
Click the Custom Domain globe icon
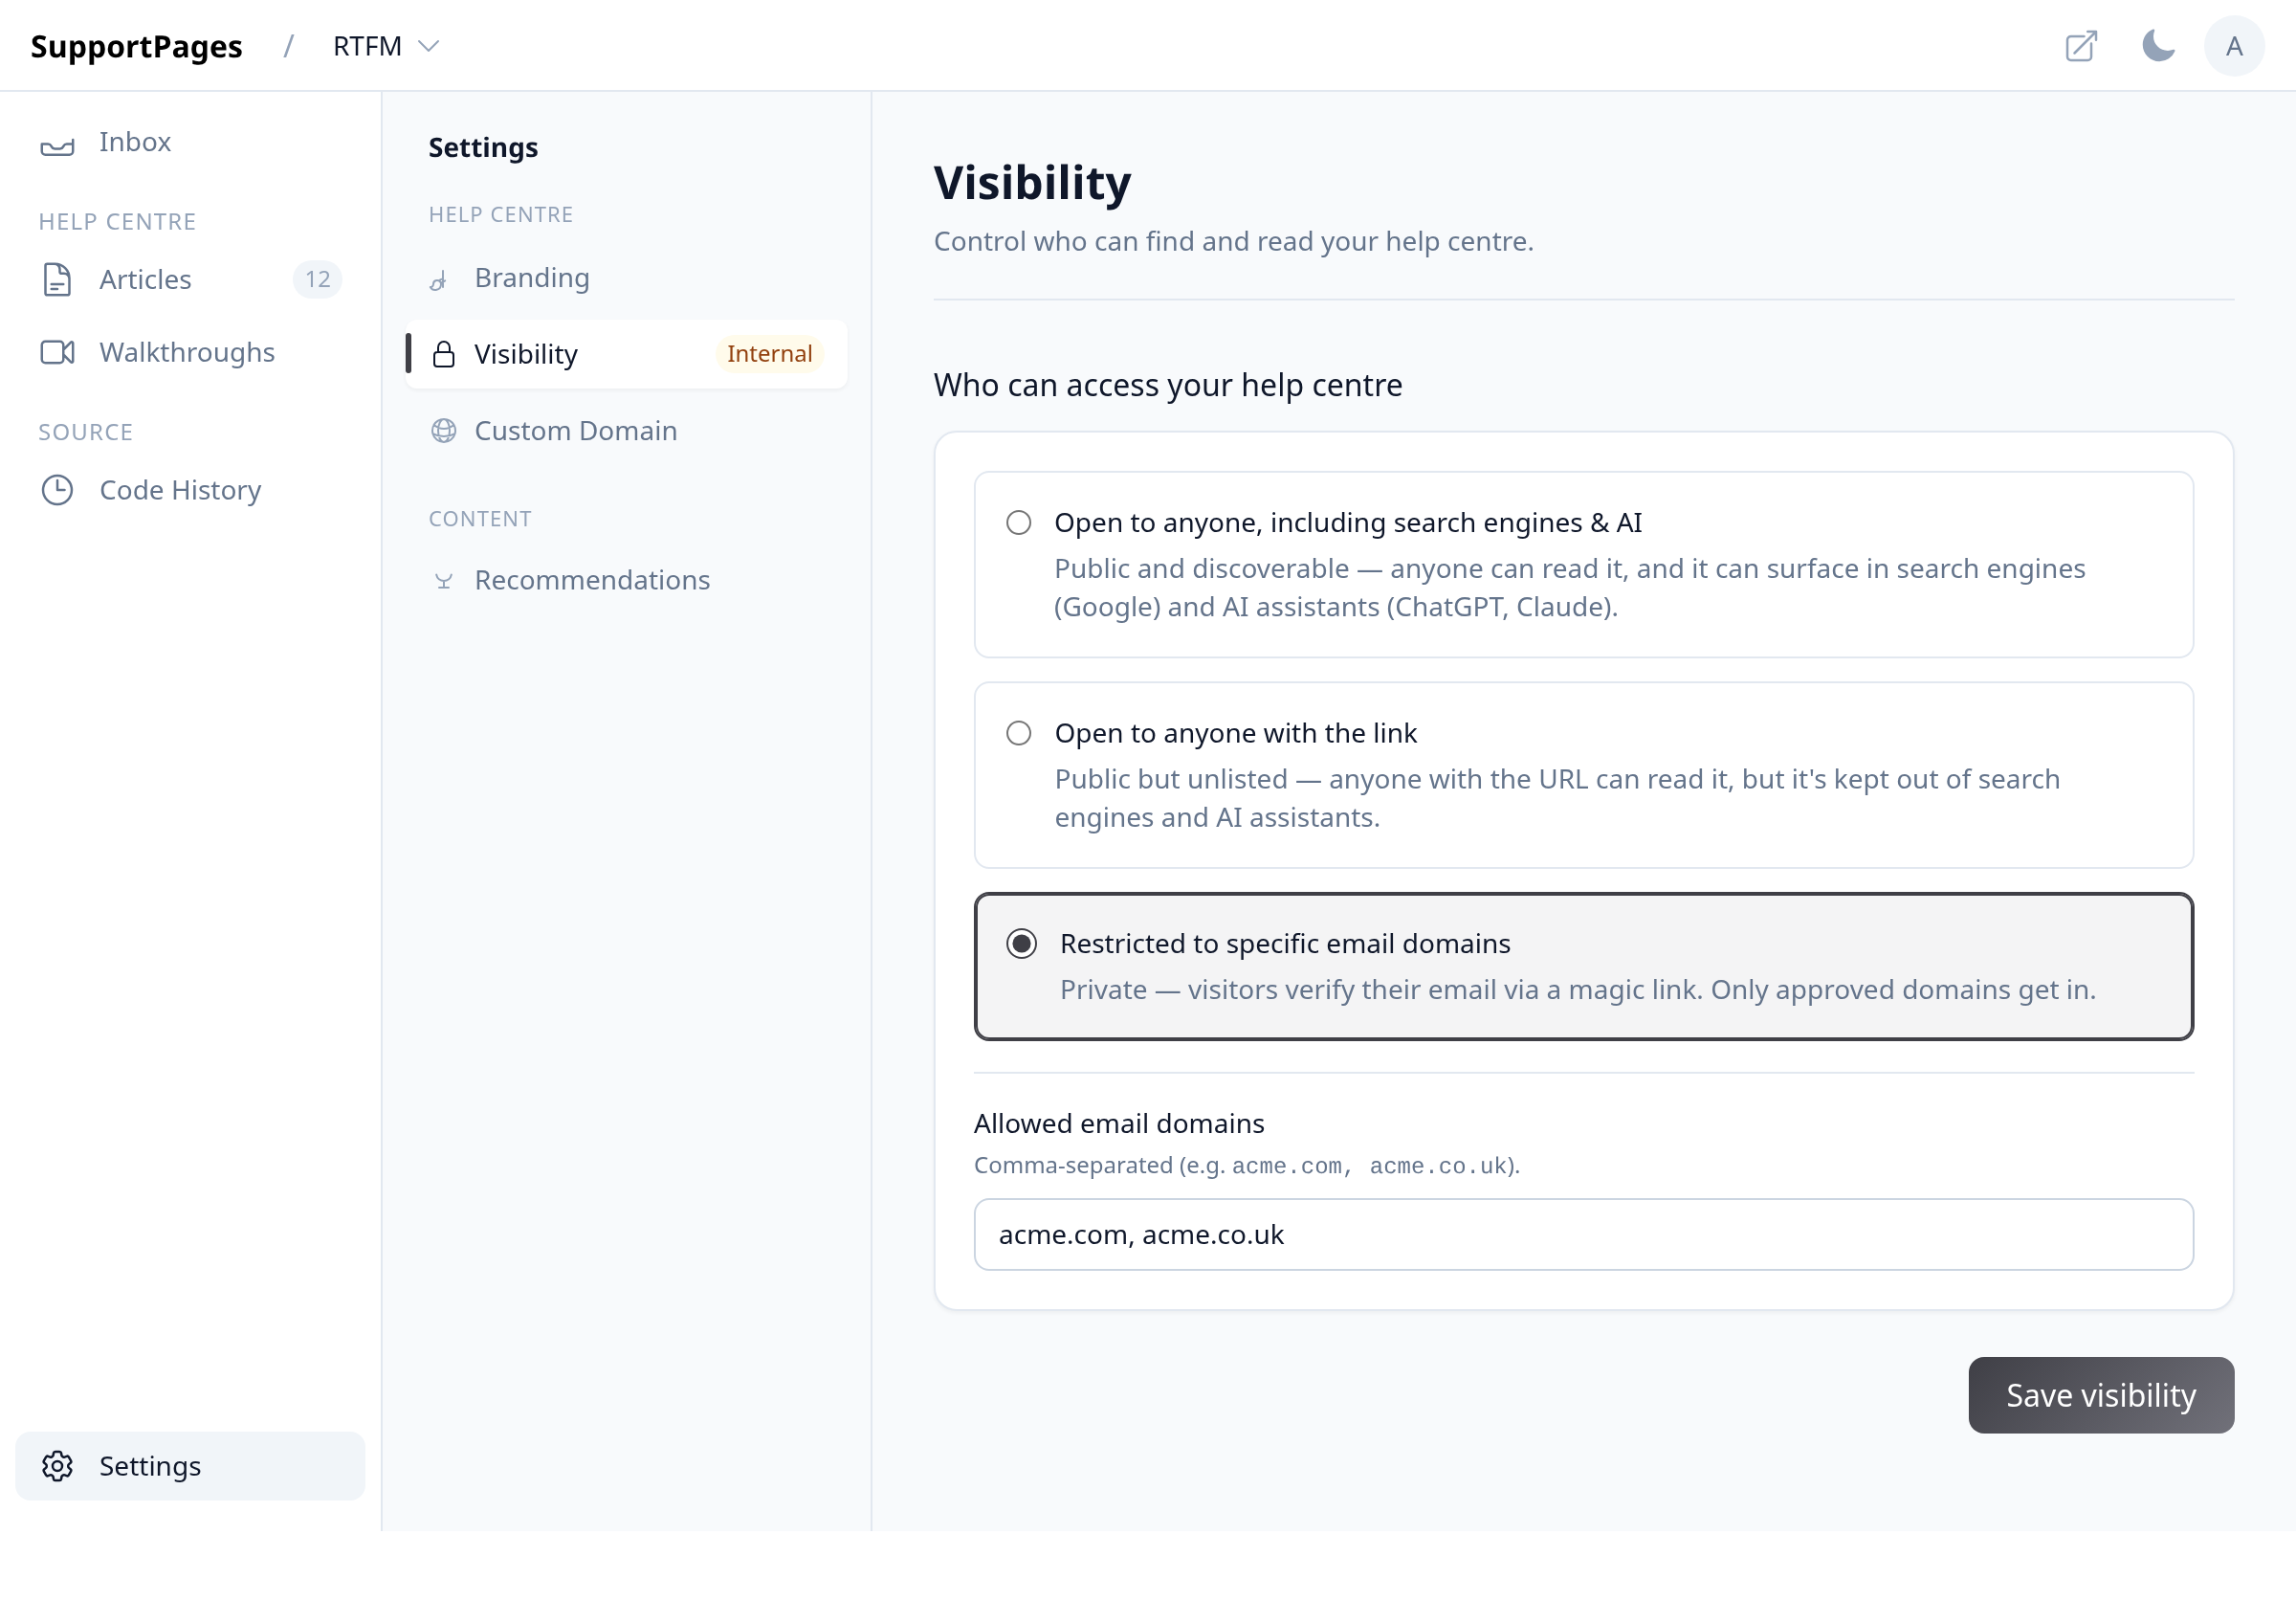(x=443, y=431)
